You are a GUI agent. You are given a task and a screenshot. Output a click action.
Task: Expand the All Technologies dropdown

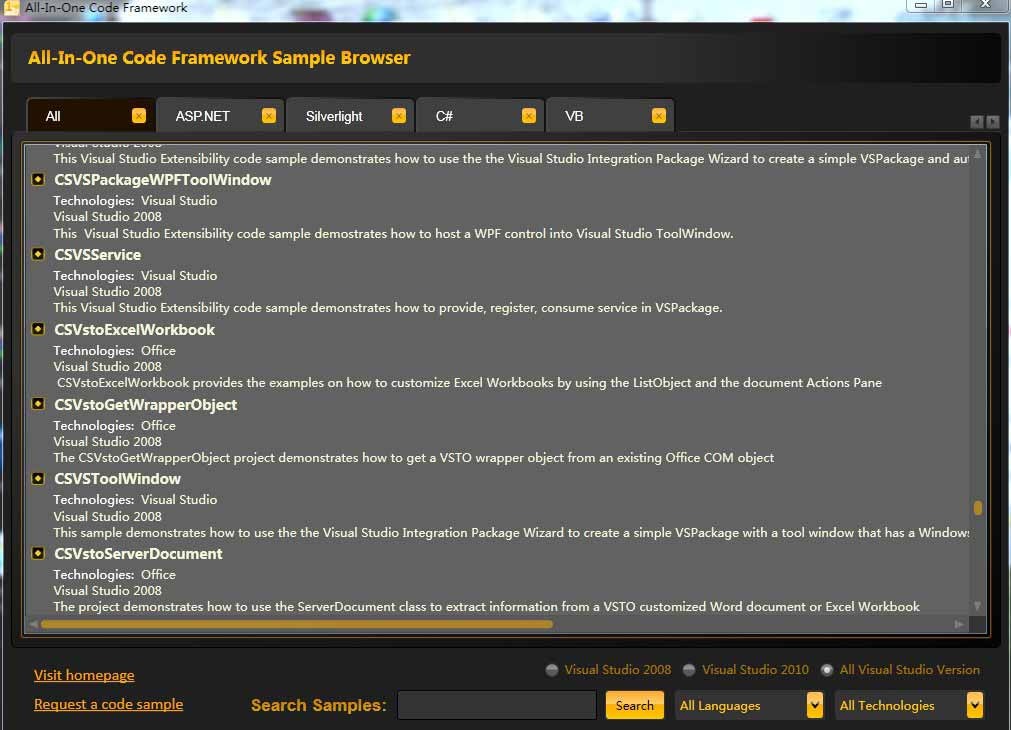(909, 705)
